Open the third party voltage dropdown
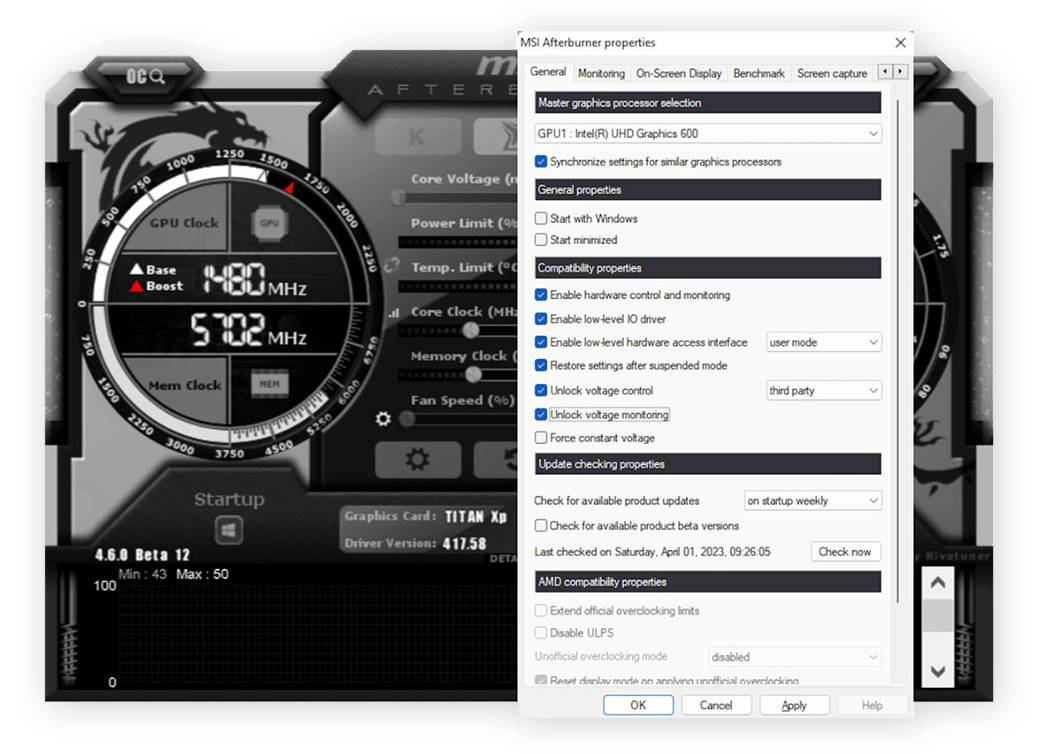1041x754 pixels. (x=823, y=390)
